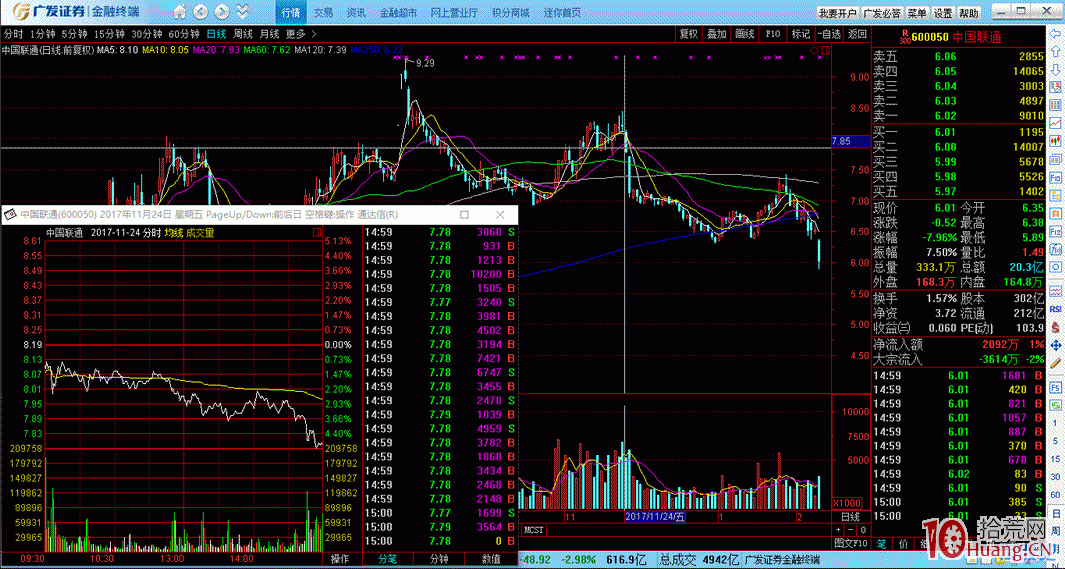Select the 操作 tab in intraday popup
The width and height of the screenshot is (1065, 569).
click(340, 559)
